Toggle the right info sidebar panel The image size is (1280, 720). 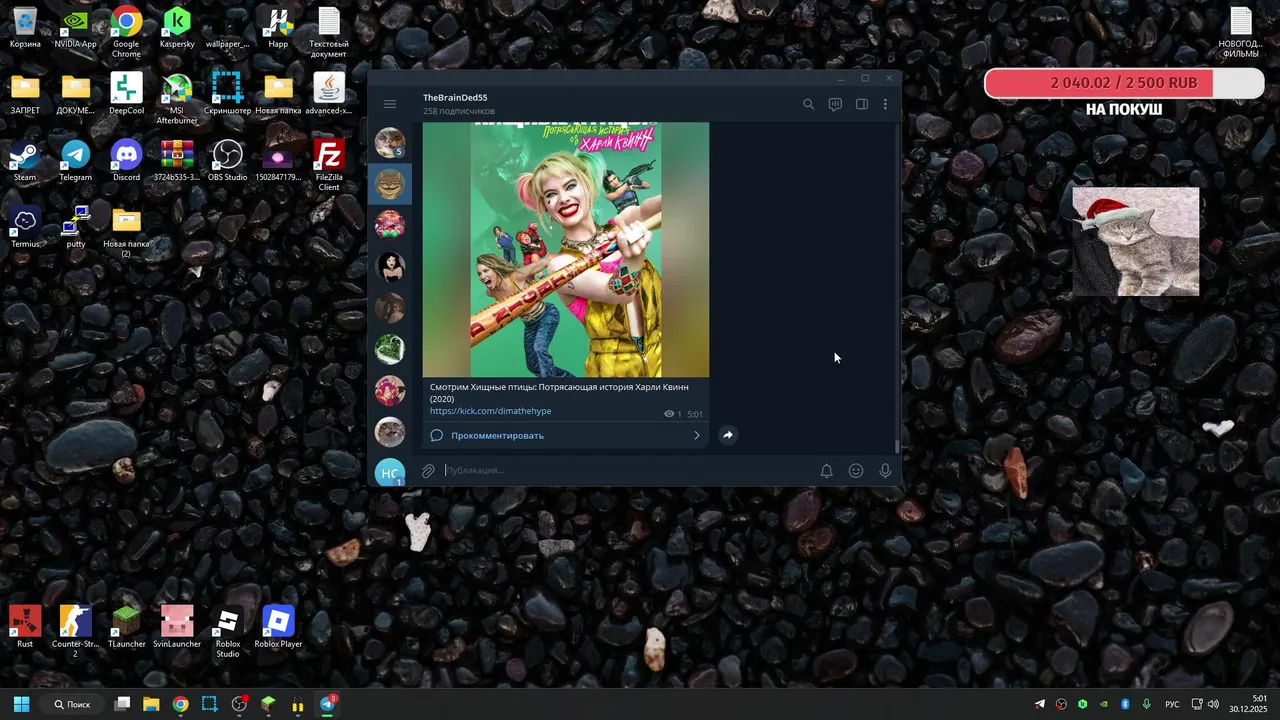point(861,104)
